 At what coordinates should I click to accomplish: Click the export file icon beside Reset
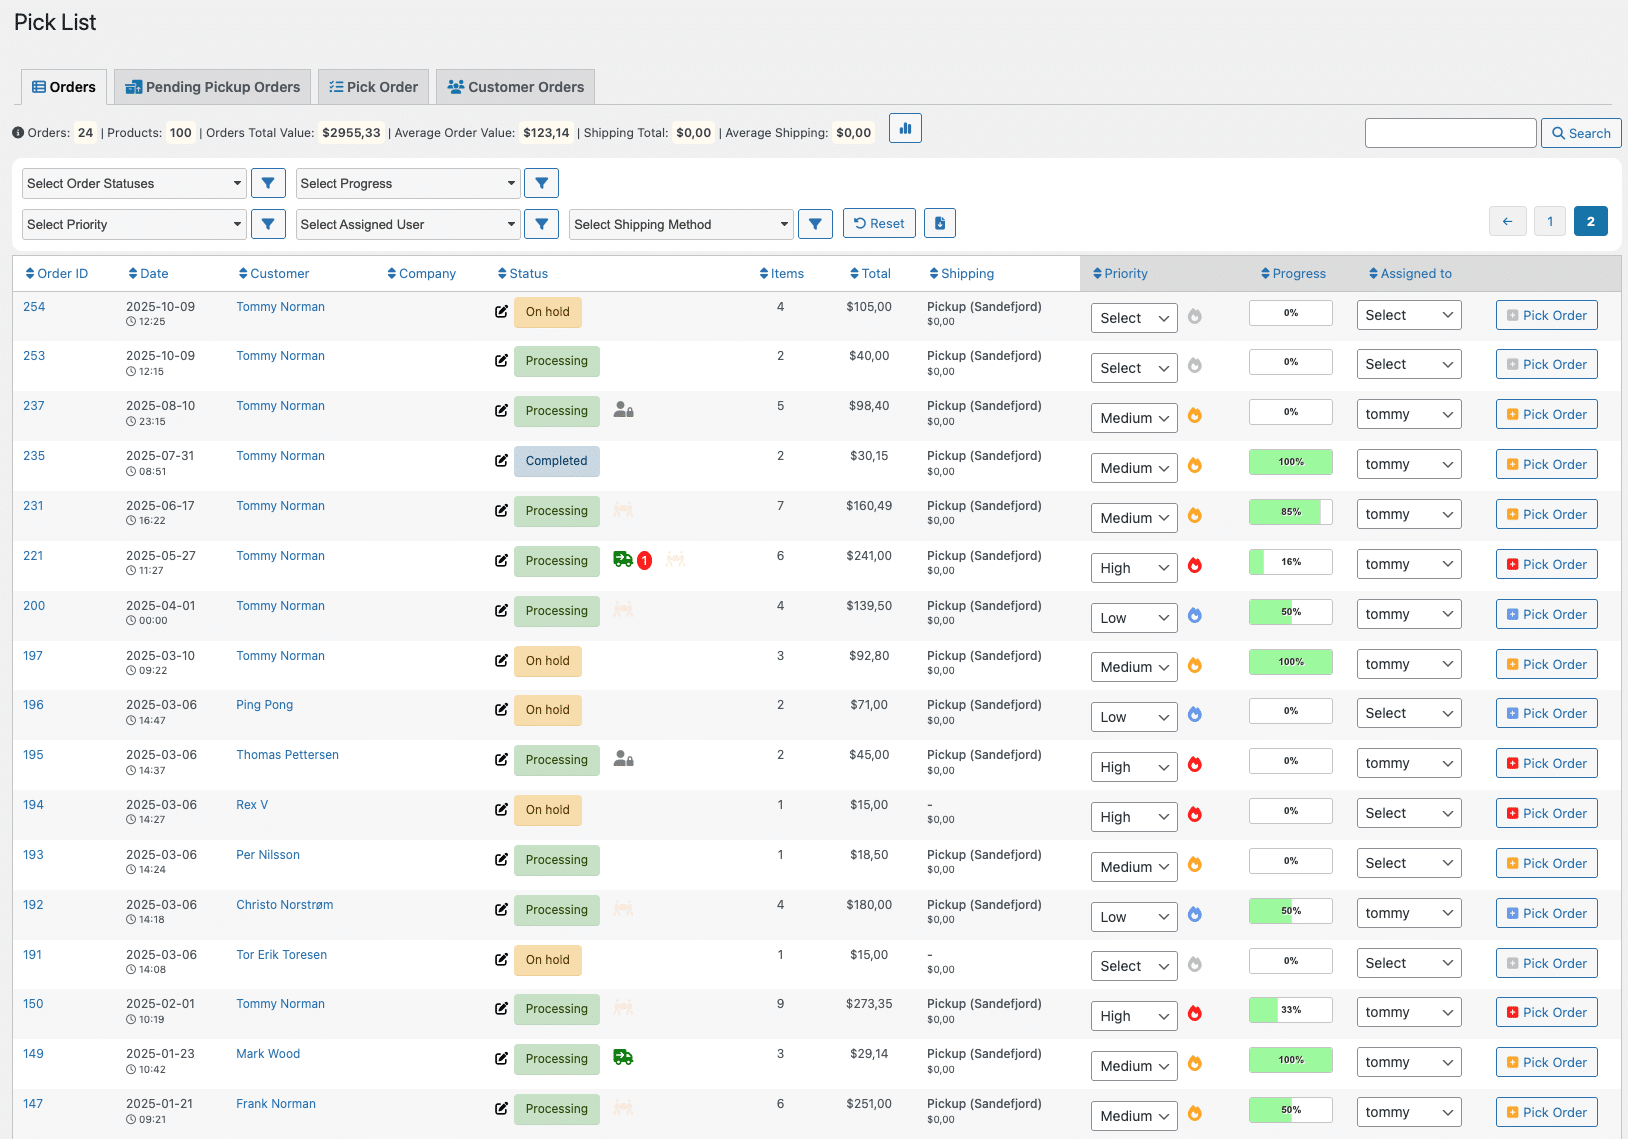pyautogui.click(x=939, y=224)
